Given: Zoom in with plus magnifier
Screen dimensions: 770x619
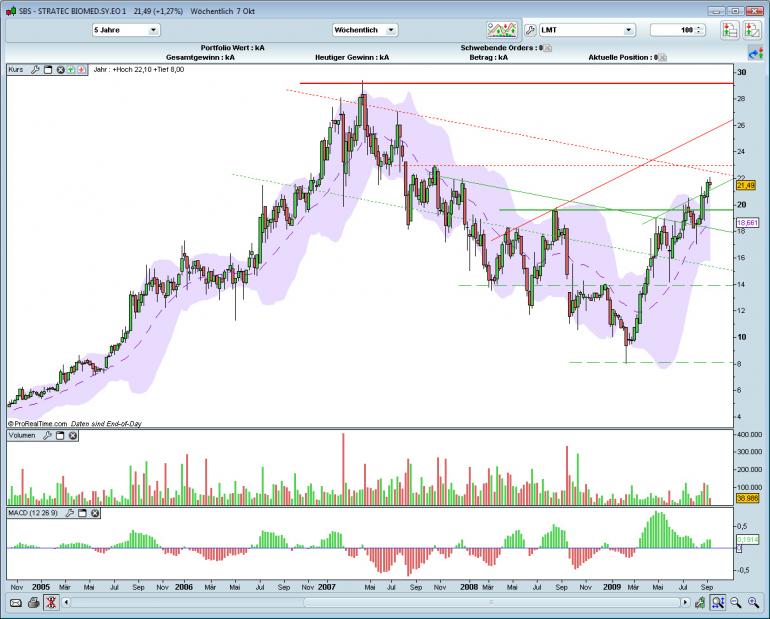Looking at the screenshot, I should coord(753,602).
